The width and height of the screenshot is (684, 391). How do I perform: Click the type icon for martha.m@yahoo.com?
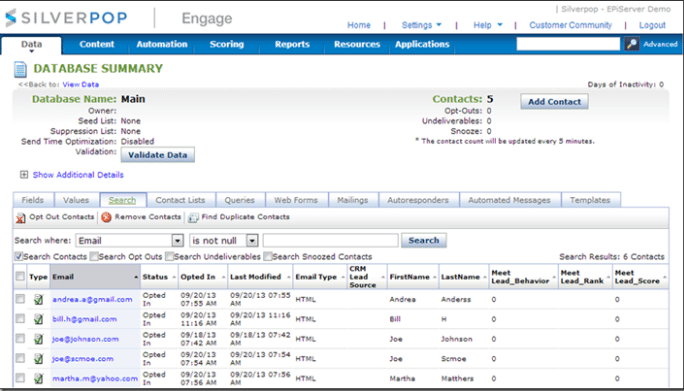click(38, 378)
